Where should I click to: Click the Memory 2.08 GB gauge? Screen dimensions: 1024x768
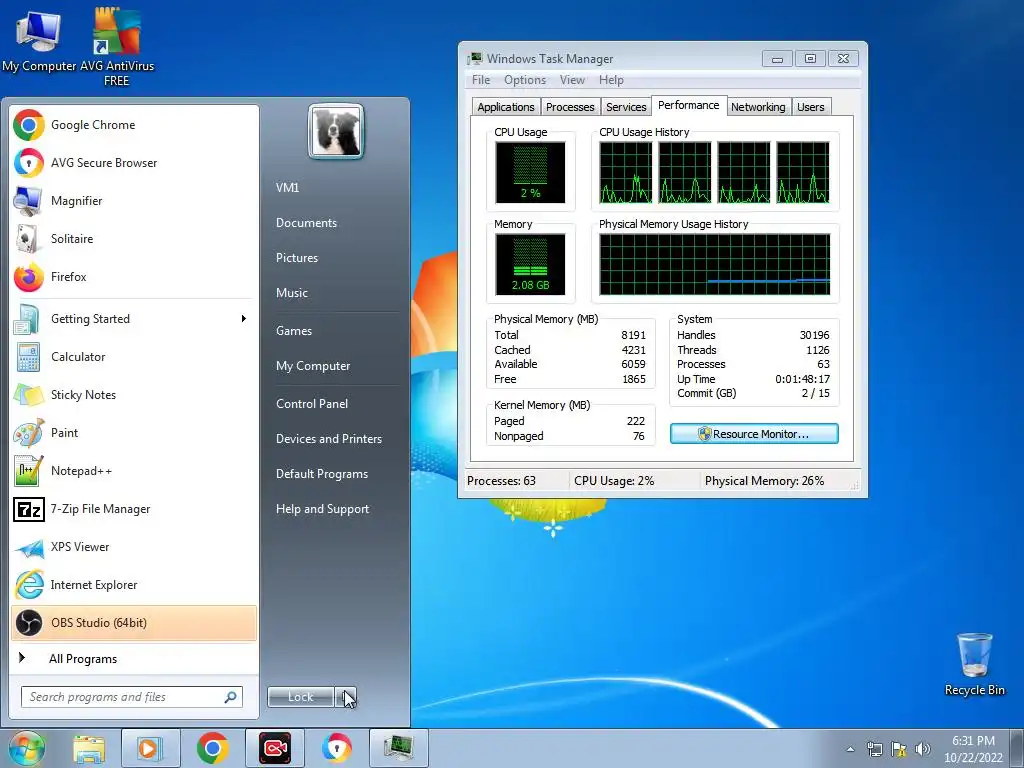point(530,264)
